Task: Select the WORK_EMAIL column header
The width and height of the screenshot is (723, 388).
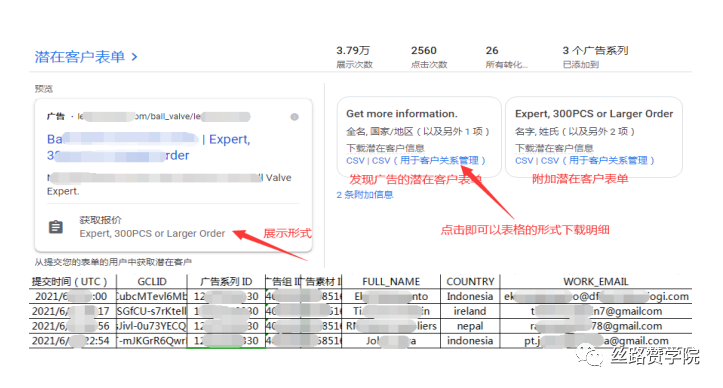Action: click(x=596, y=281)
